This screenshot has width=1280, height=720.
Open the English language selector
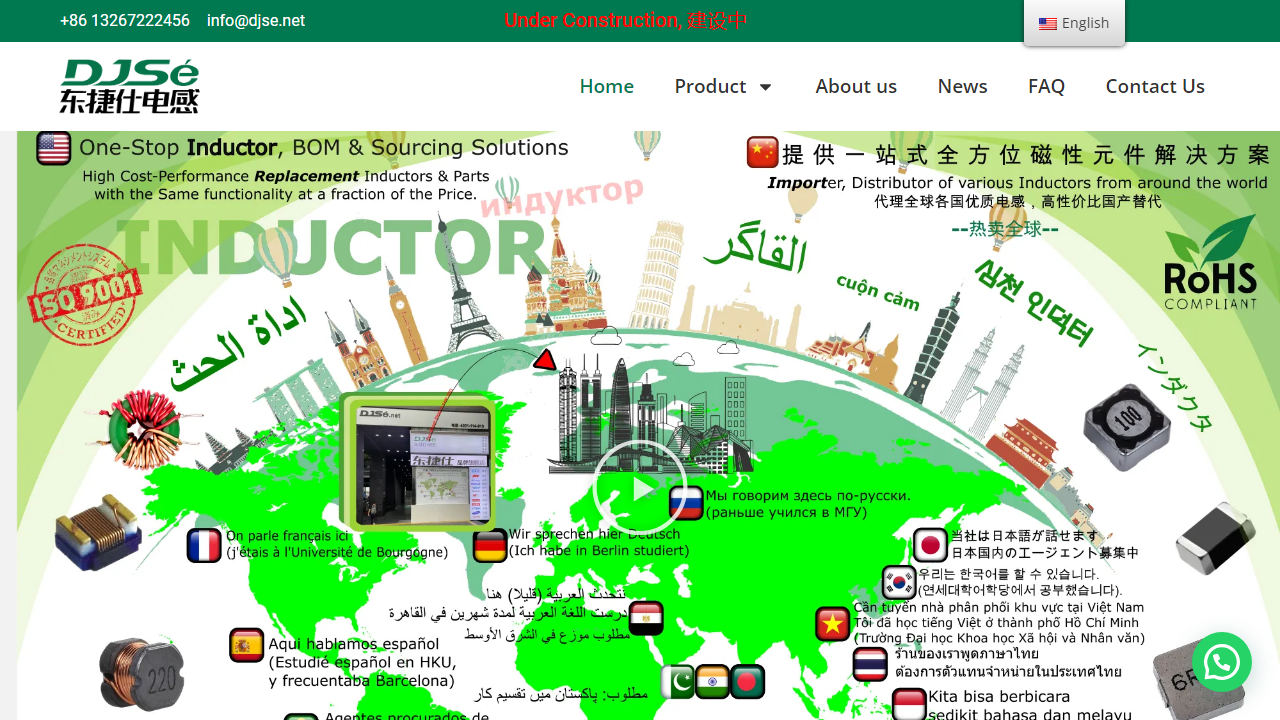click(x=1074, y=23)
